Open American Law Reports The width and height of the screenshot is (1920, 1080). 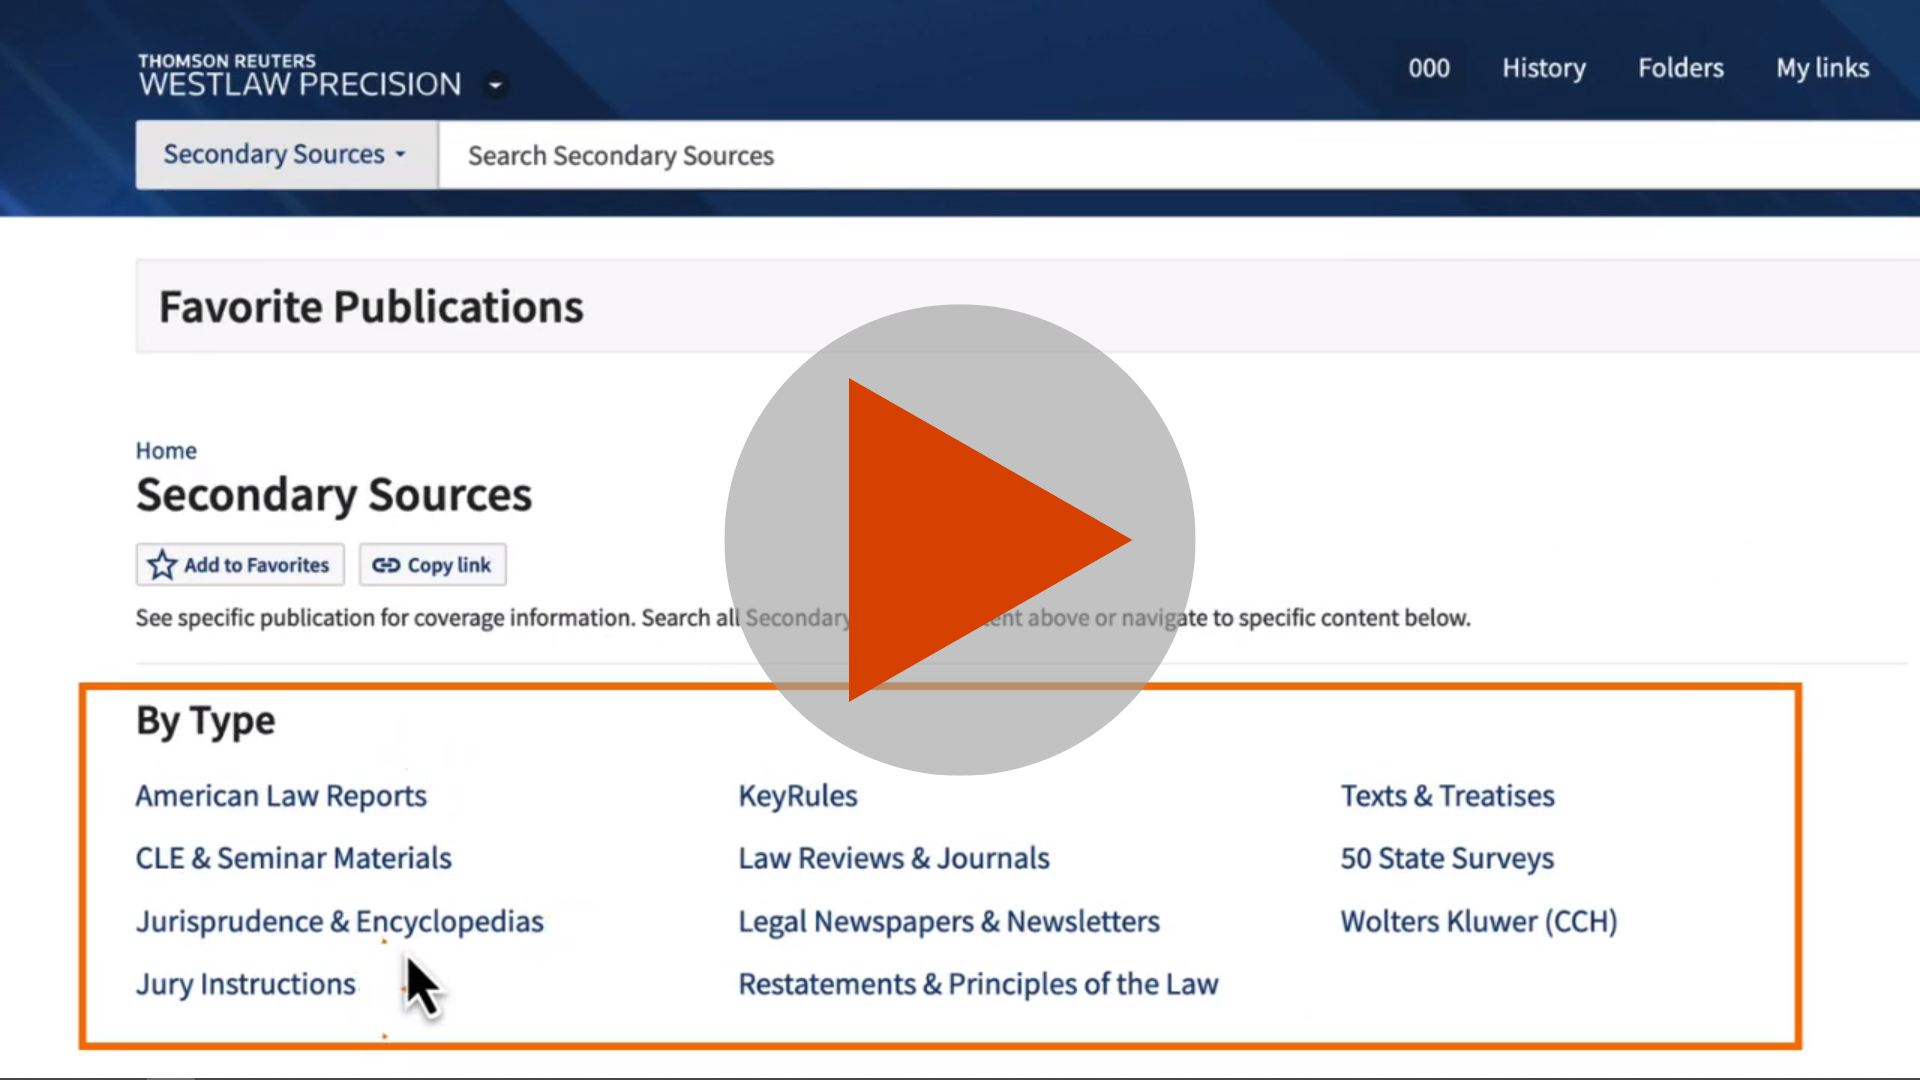[x=281, y=796]
